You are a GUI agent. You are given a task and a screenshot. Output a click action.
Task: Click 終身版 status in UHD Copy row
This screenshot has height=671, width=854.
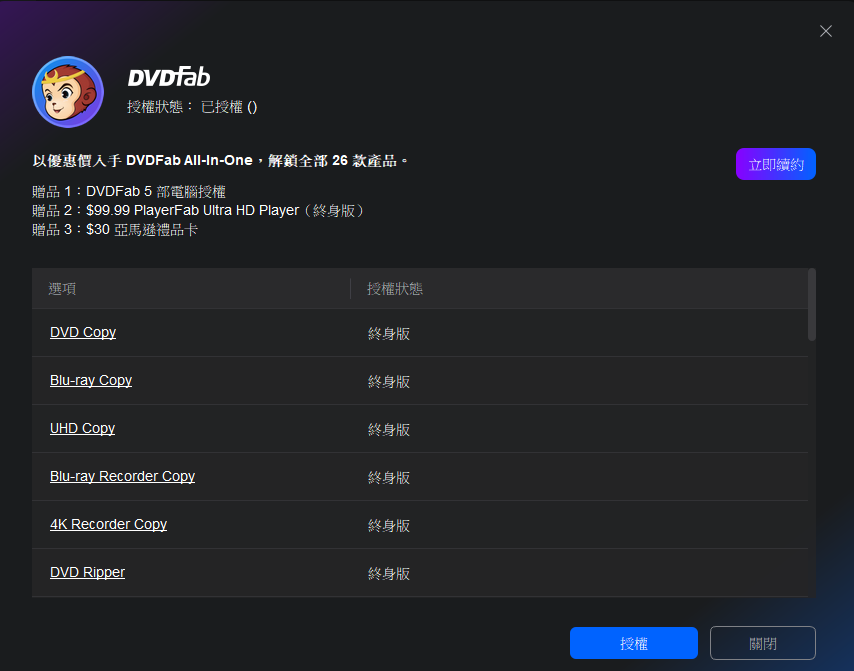click(389, 429)
